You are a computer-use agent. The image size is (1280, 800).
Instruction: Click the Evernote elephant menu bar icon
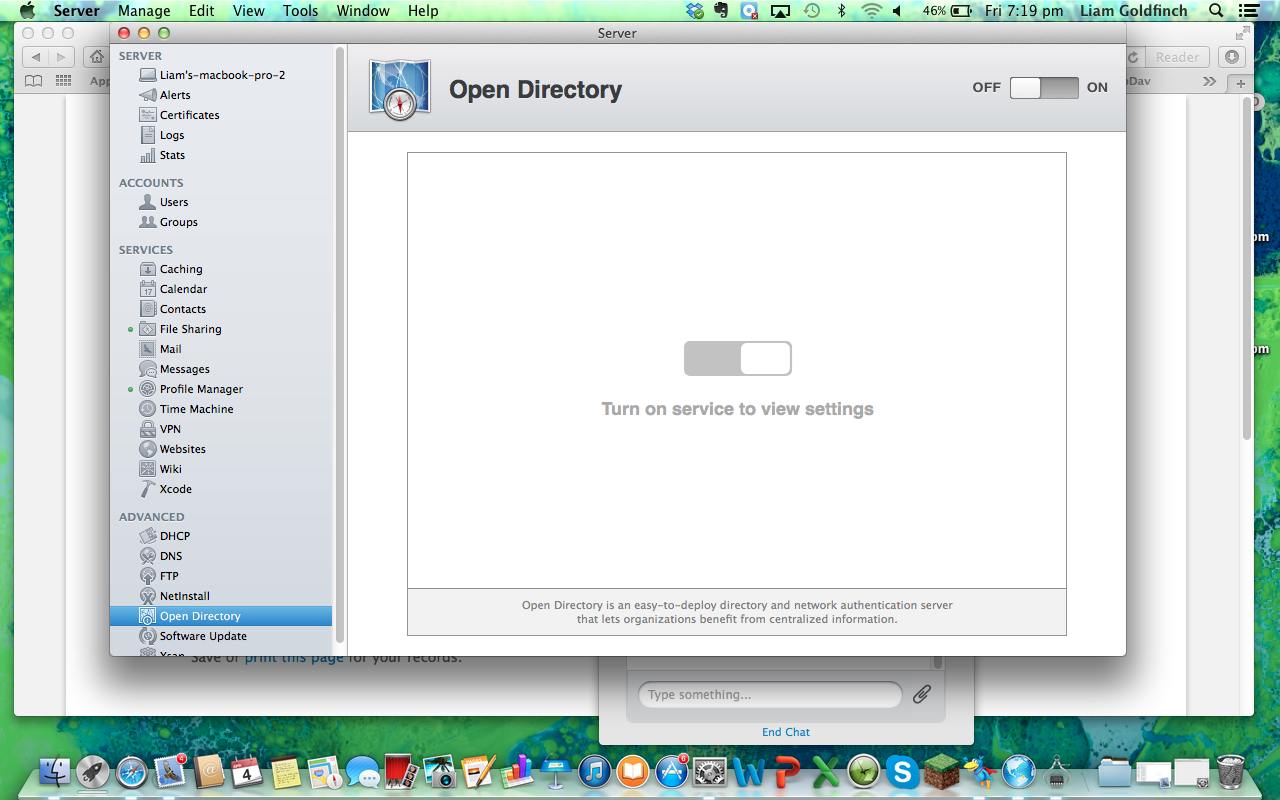pyautogui.click(x=720, y=11)
